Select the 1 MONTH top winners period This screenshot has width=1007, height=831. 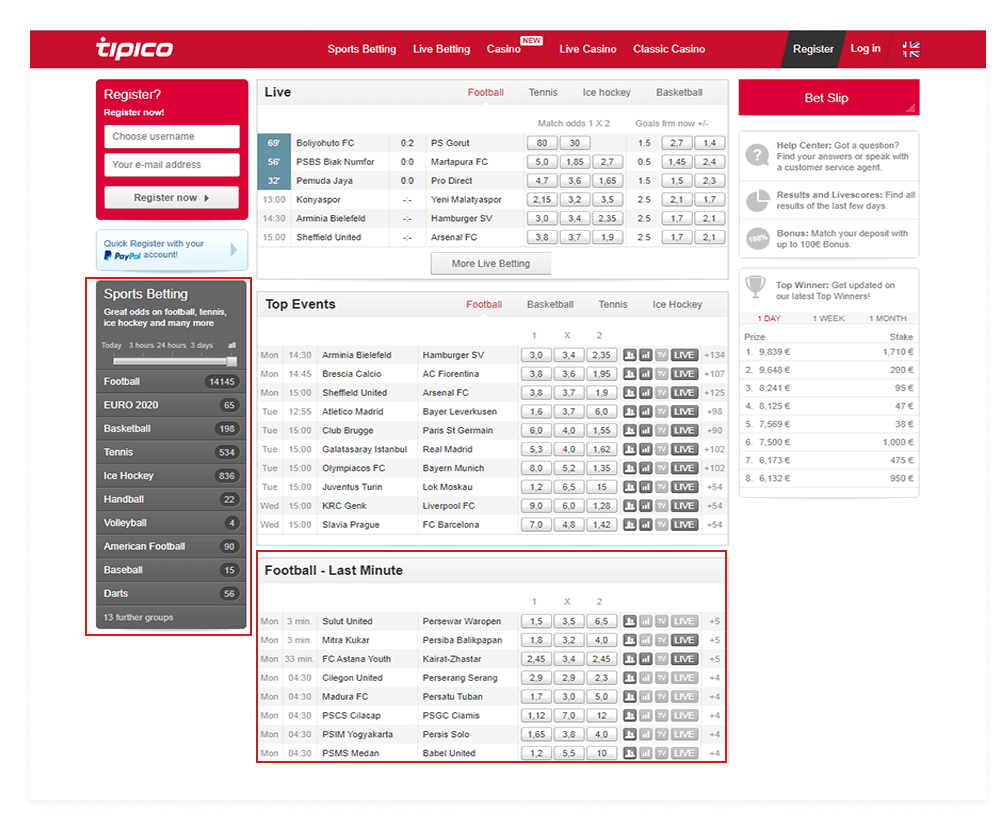coord(888,319)
